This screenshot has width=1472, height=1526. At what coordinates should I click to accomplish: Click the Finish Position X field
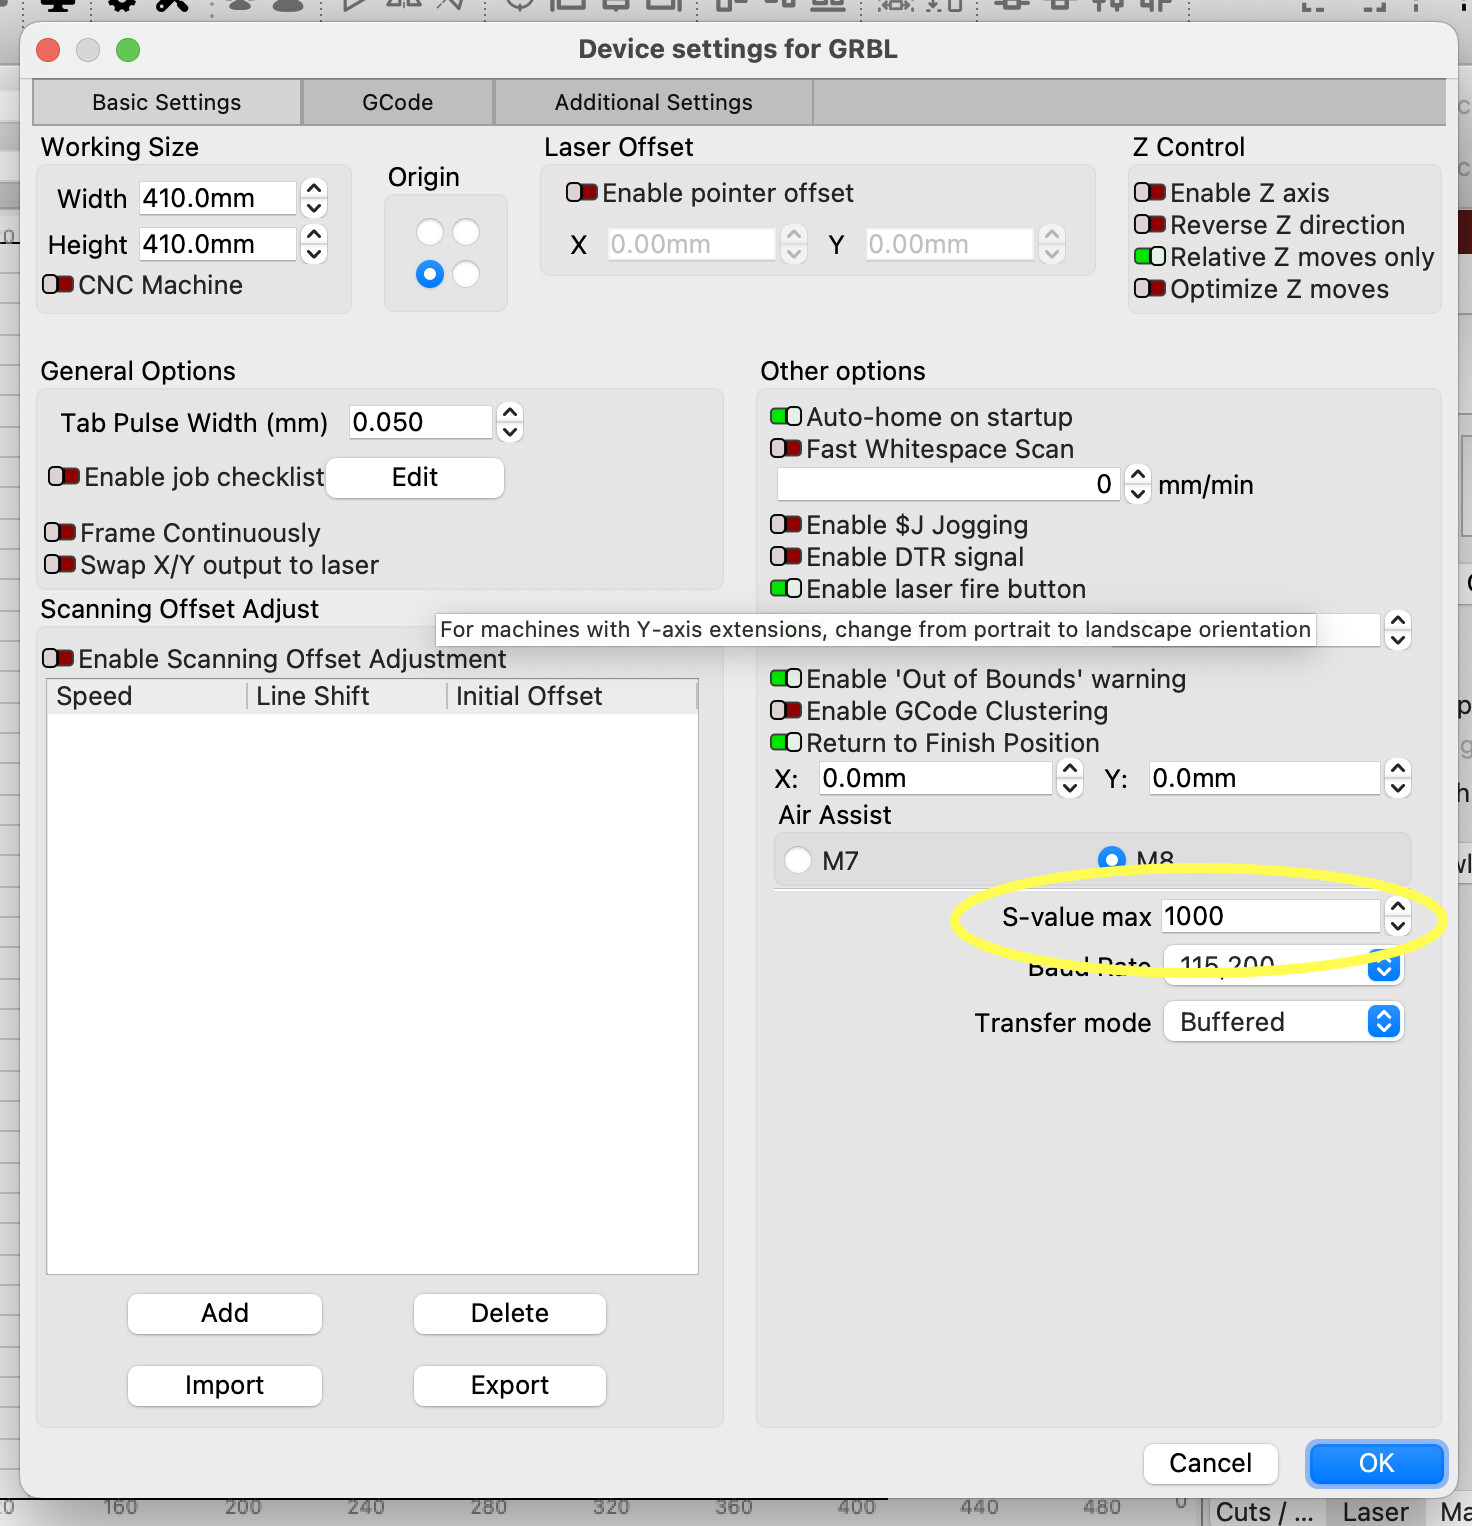tap(935, 778)
